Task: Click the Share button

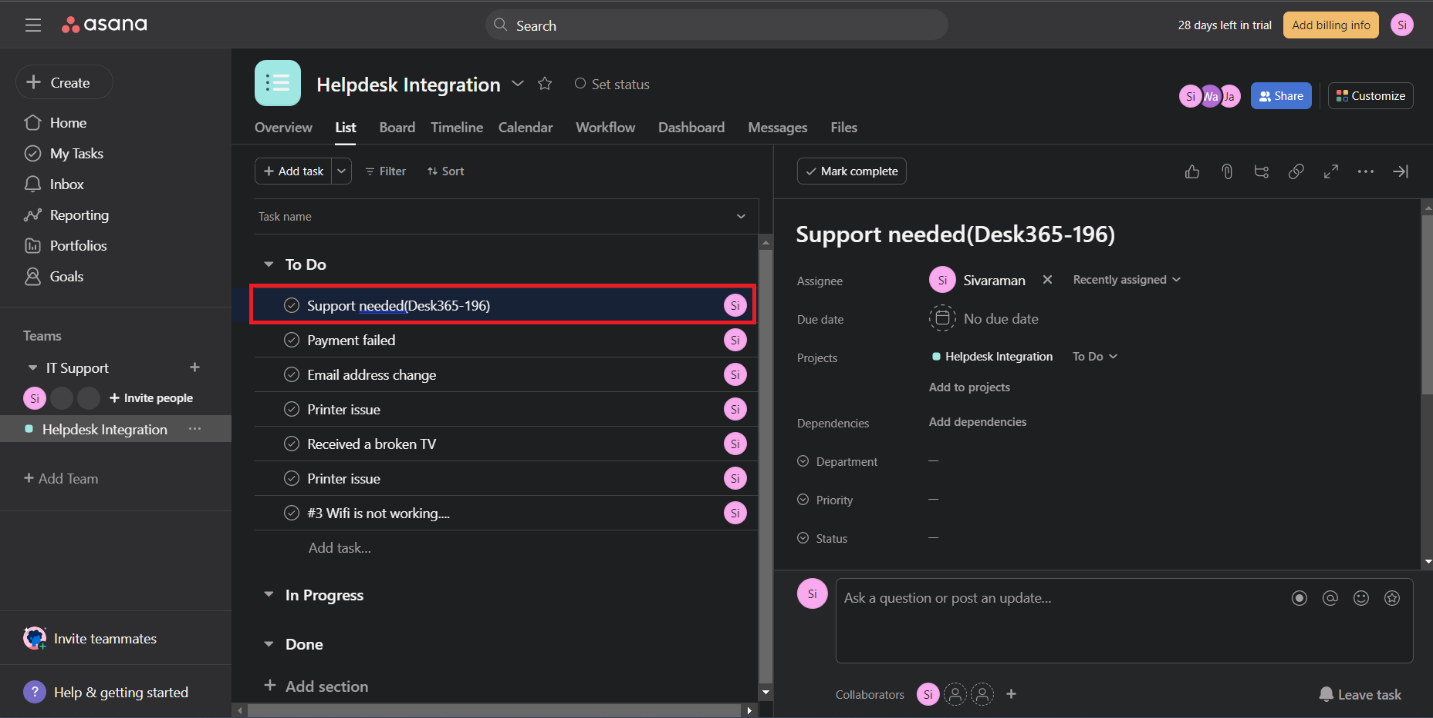Action: 1281,96
